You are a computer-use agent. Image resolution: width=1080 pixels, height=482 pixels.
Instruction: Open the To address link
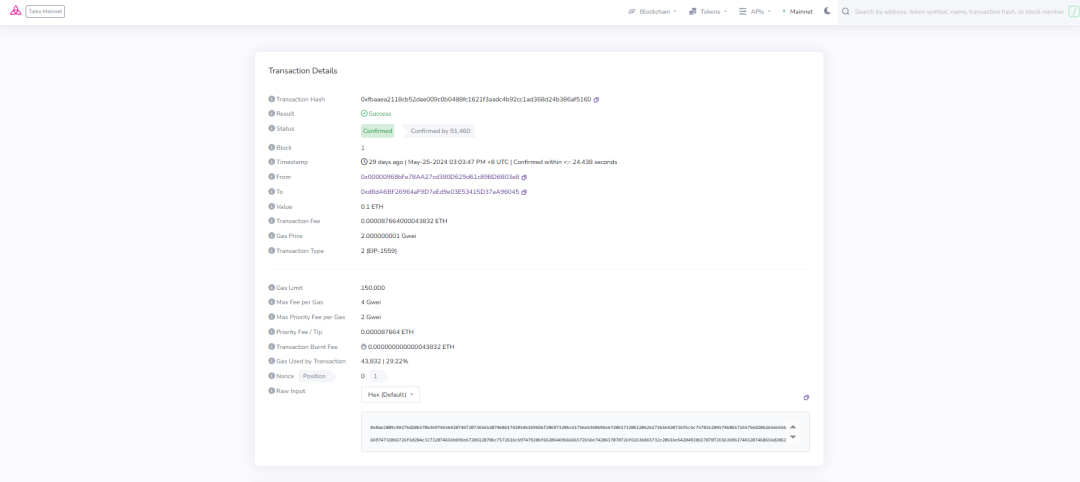439,192
